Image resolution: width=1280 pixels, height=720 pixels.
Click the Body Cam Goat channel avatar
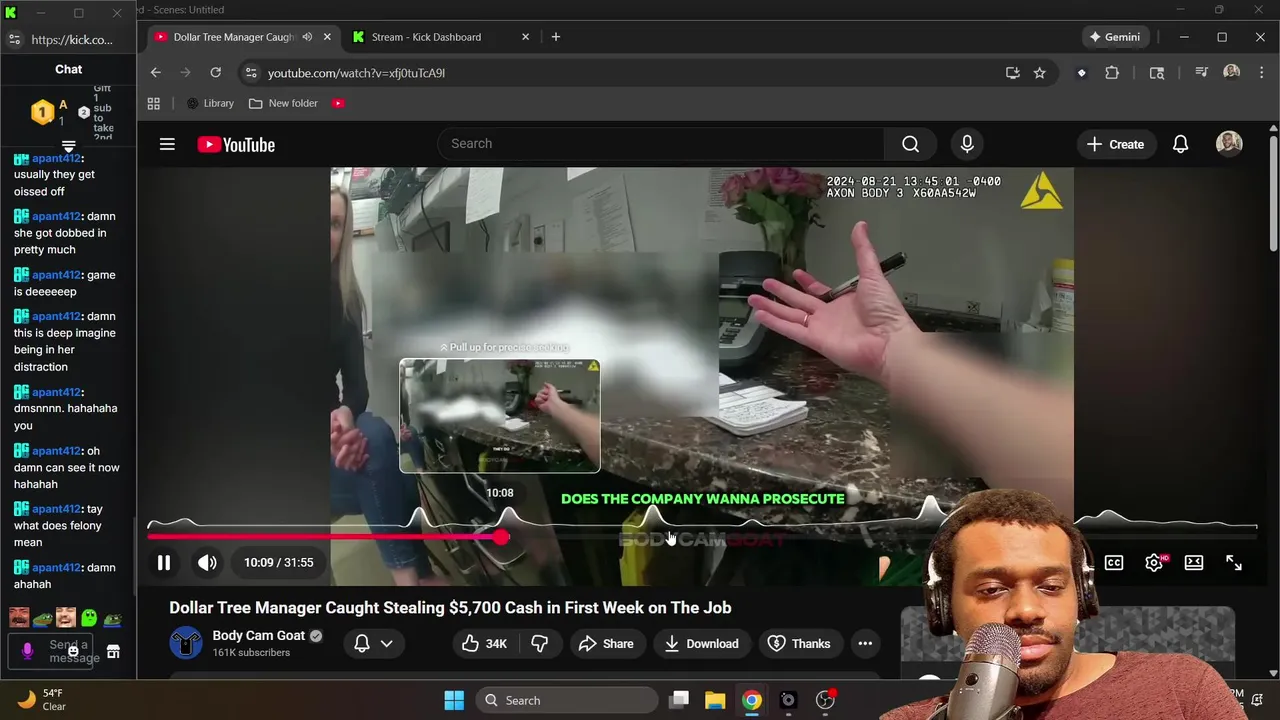(x=186, y=643)
